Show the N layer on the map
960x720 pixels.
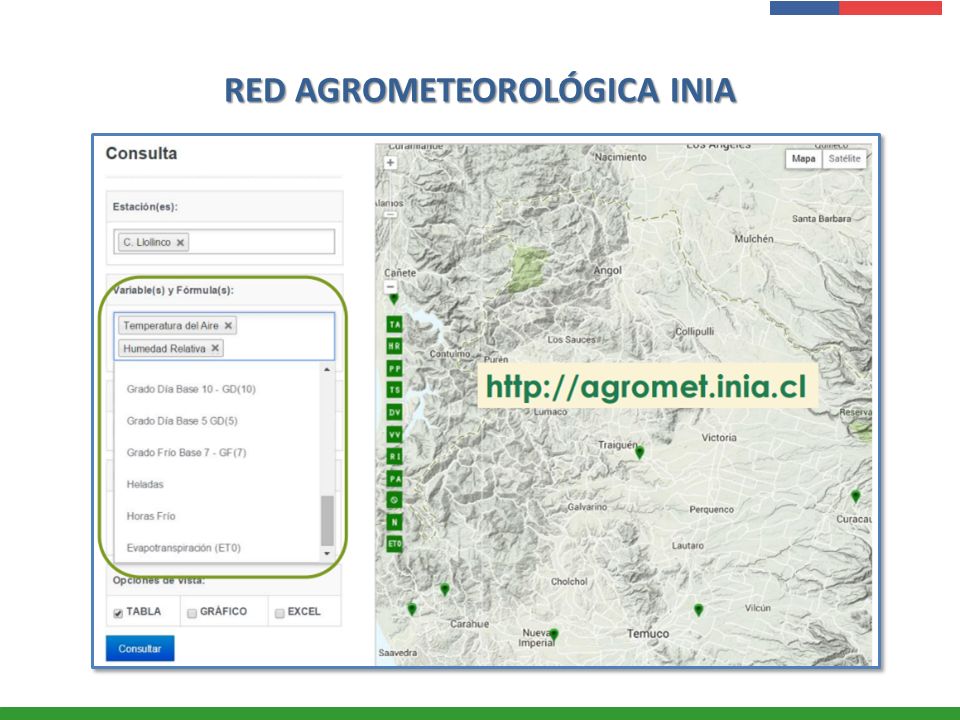click(x=394, y=522)
